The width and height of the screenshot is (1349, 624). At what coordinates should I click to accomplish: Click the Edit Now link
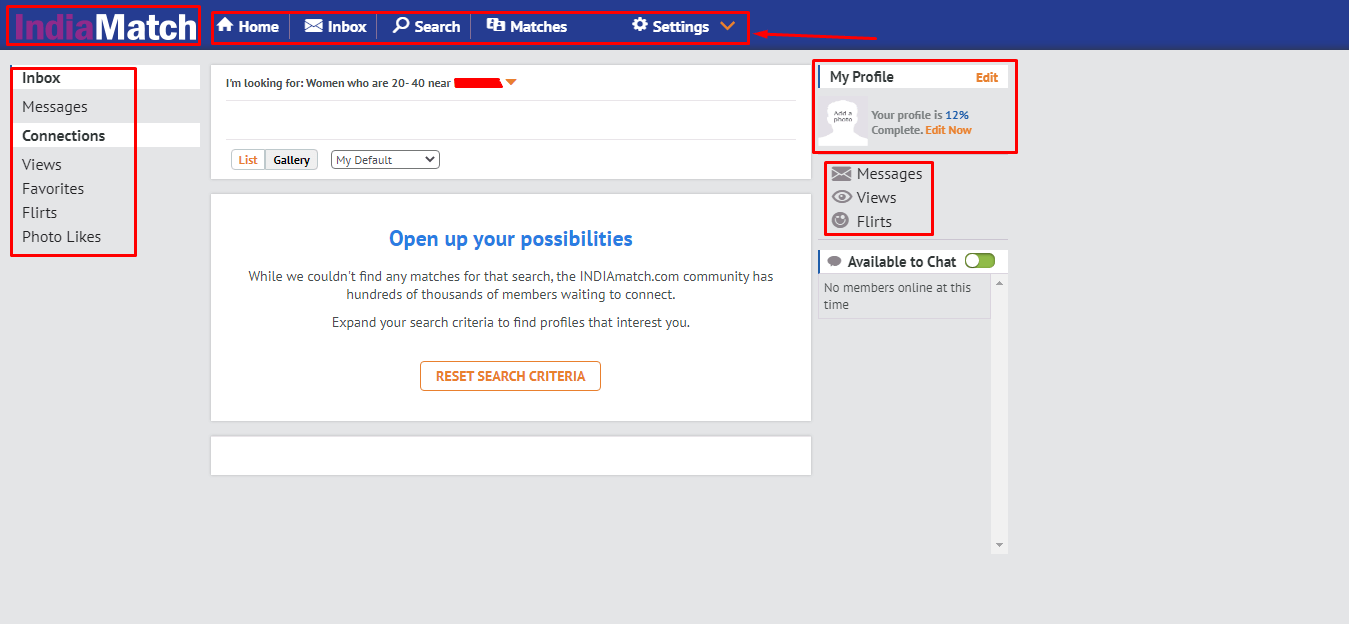[x=948, y=130]
